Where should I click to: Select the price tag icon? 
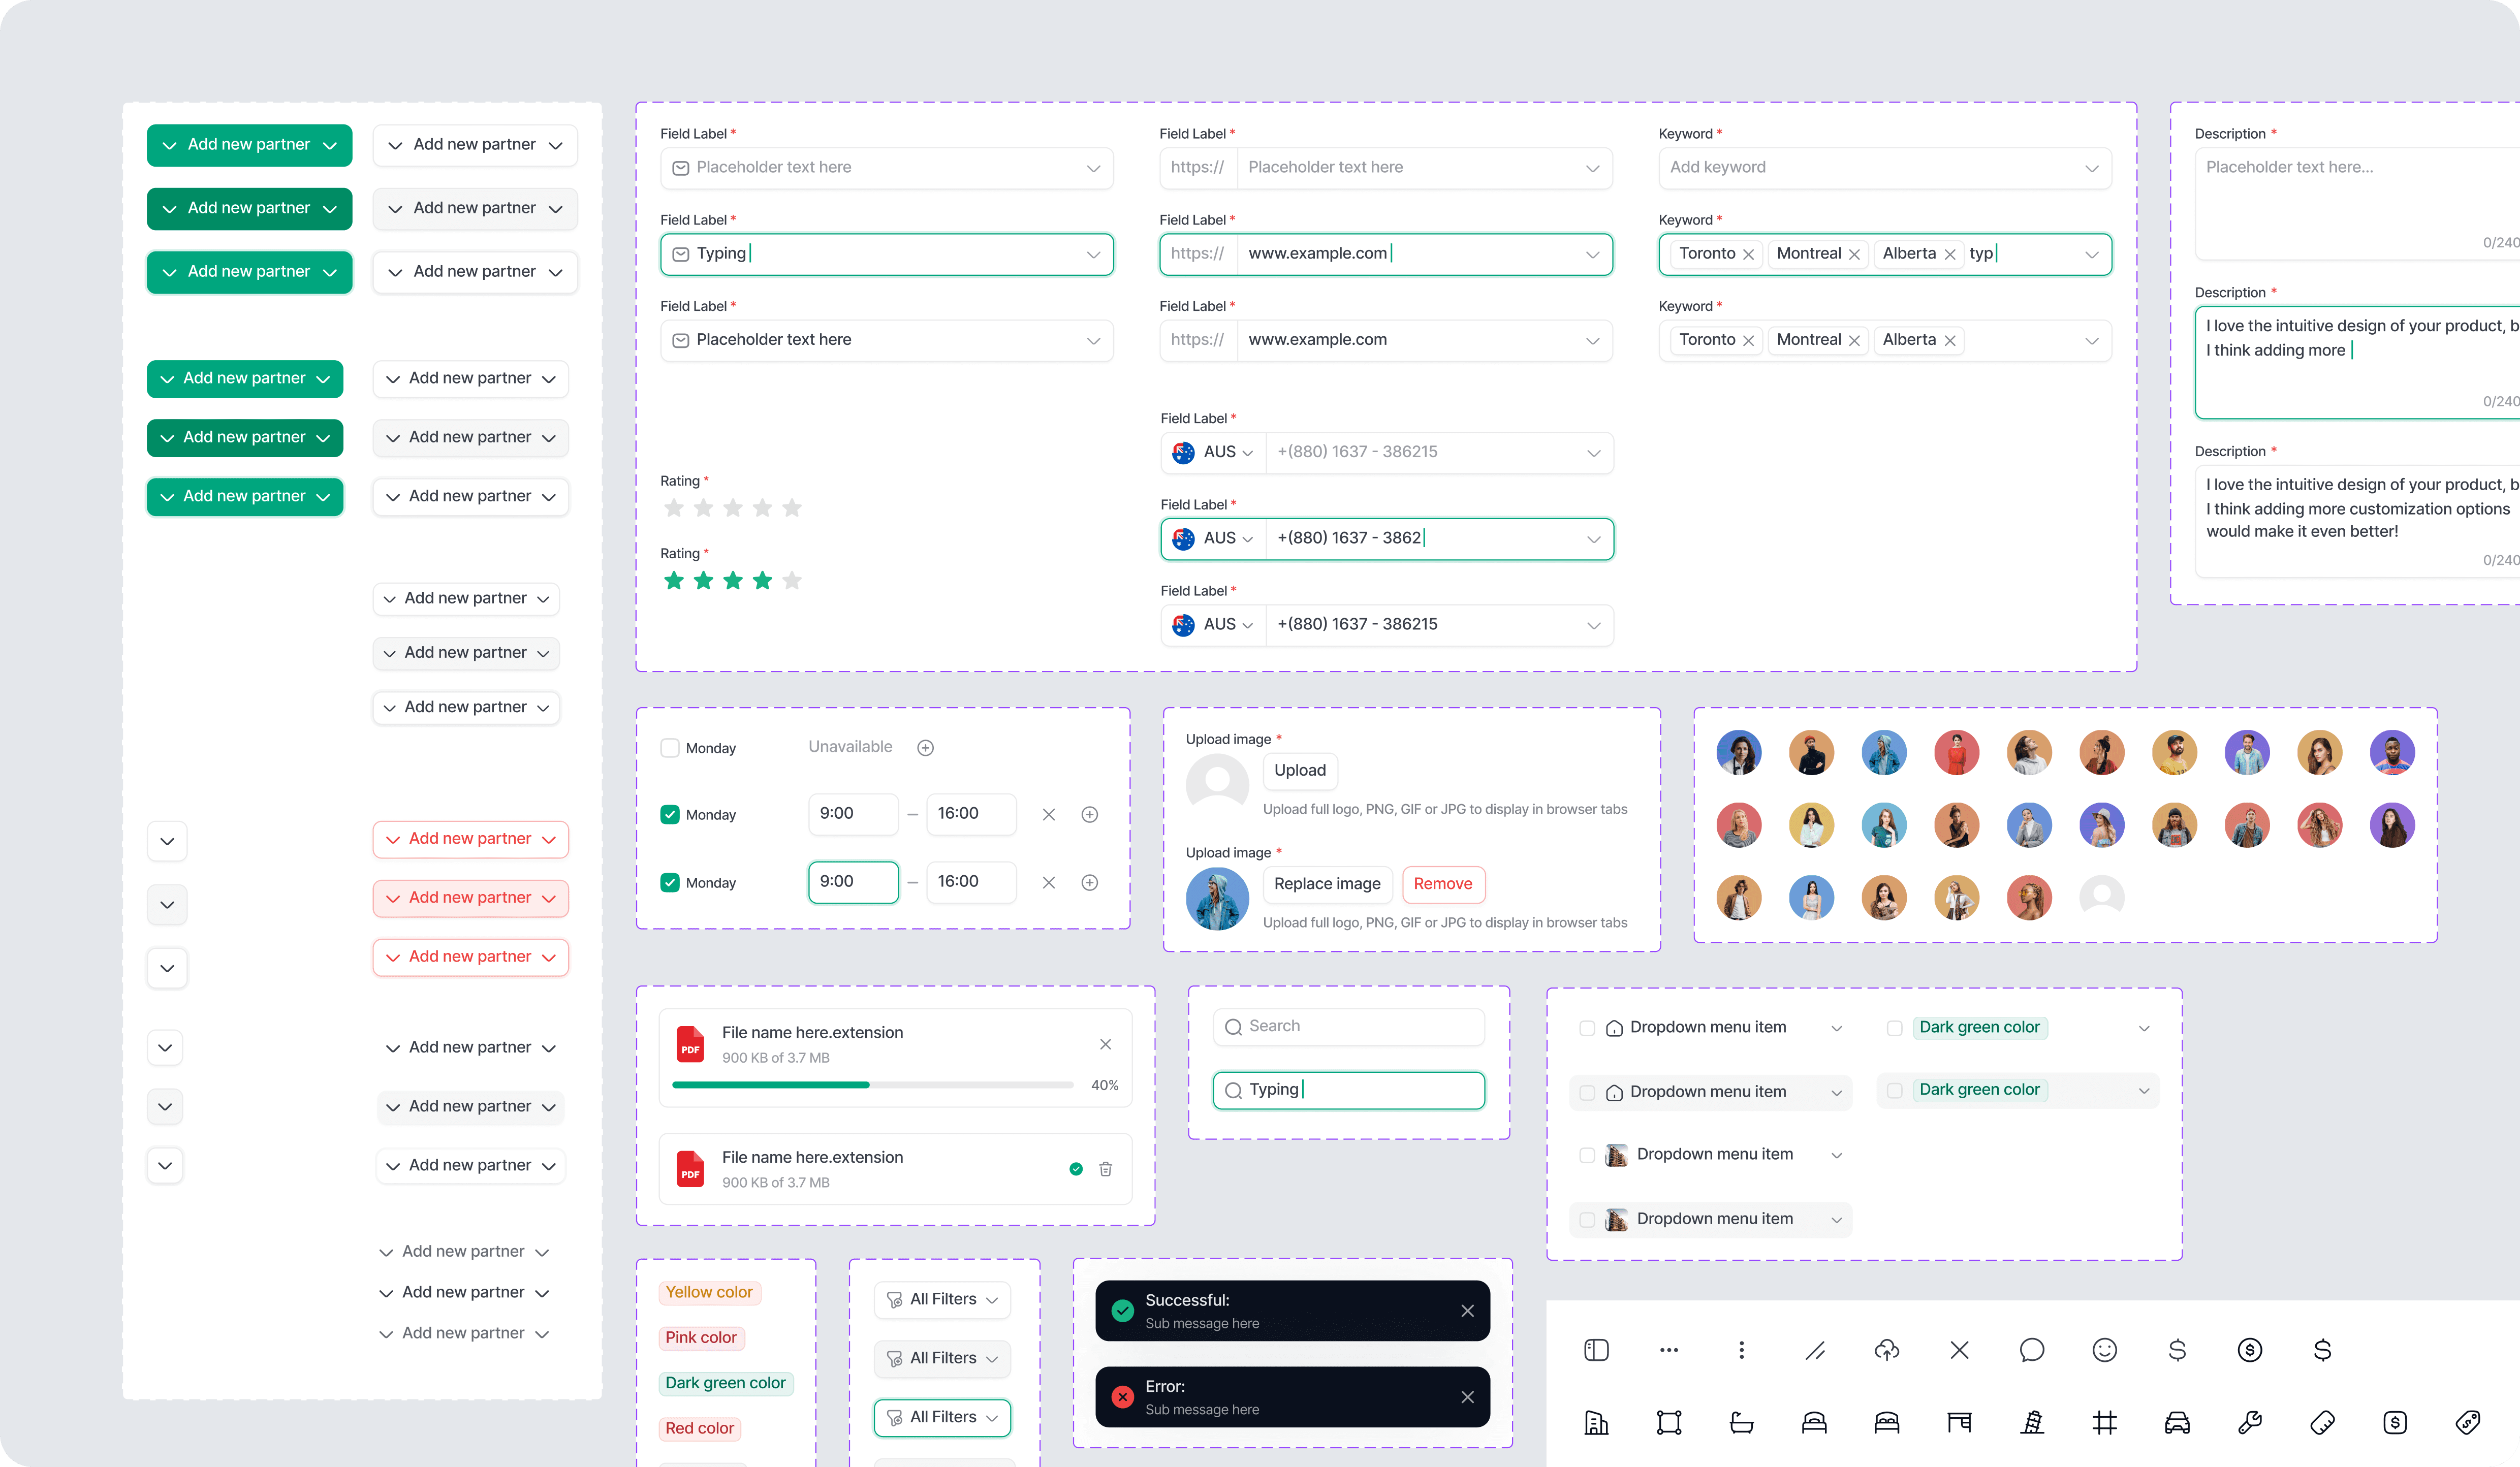click(x=2467, y=1422)
